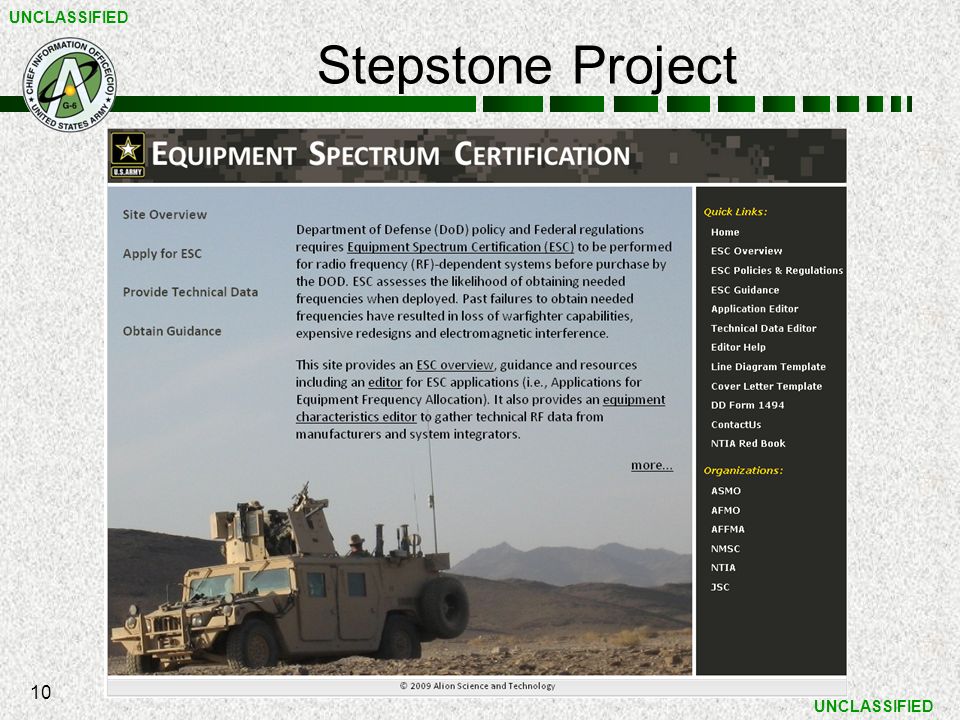The width and height of the screenshot is (960, 720).
Task: Follow the Equipment Spectrum Certification (ESC) link
Action: (x=460, y=247)
